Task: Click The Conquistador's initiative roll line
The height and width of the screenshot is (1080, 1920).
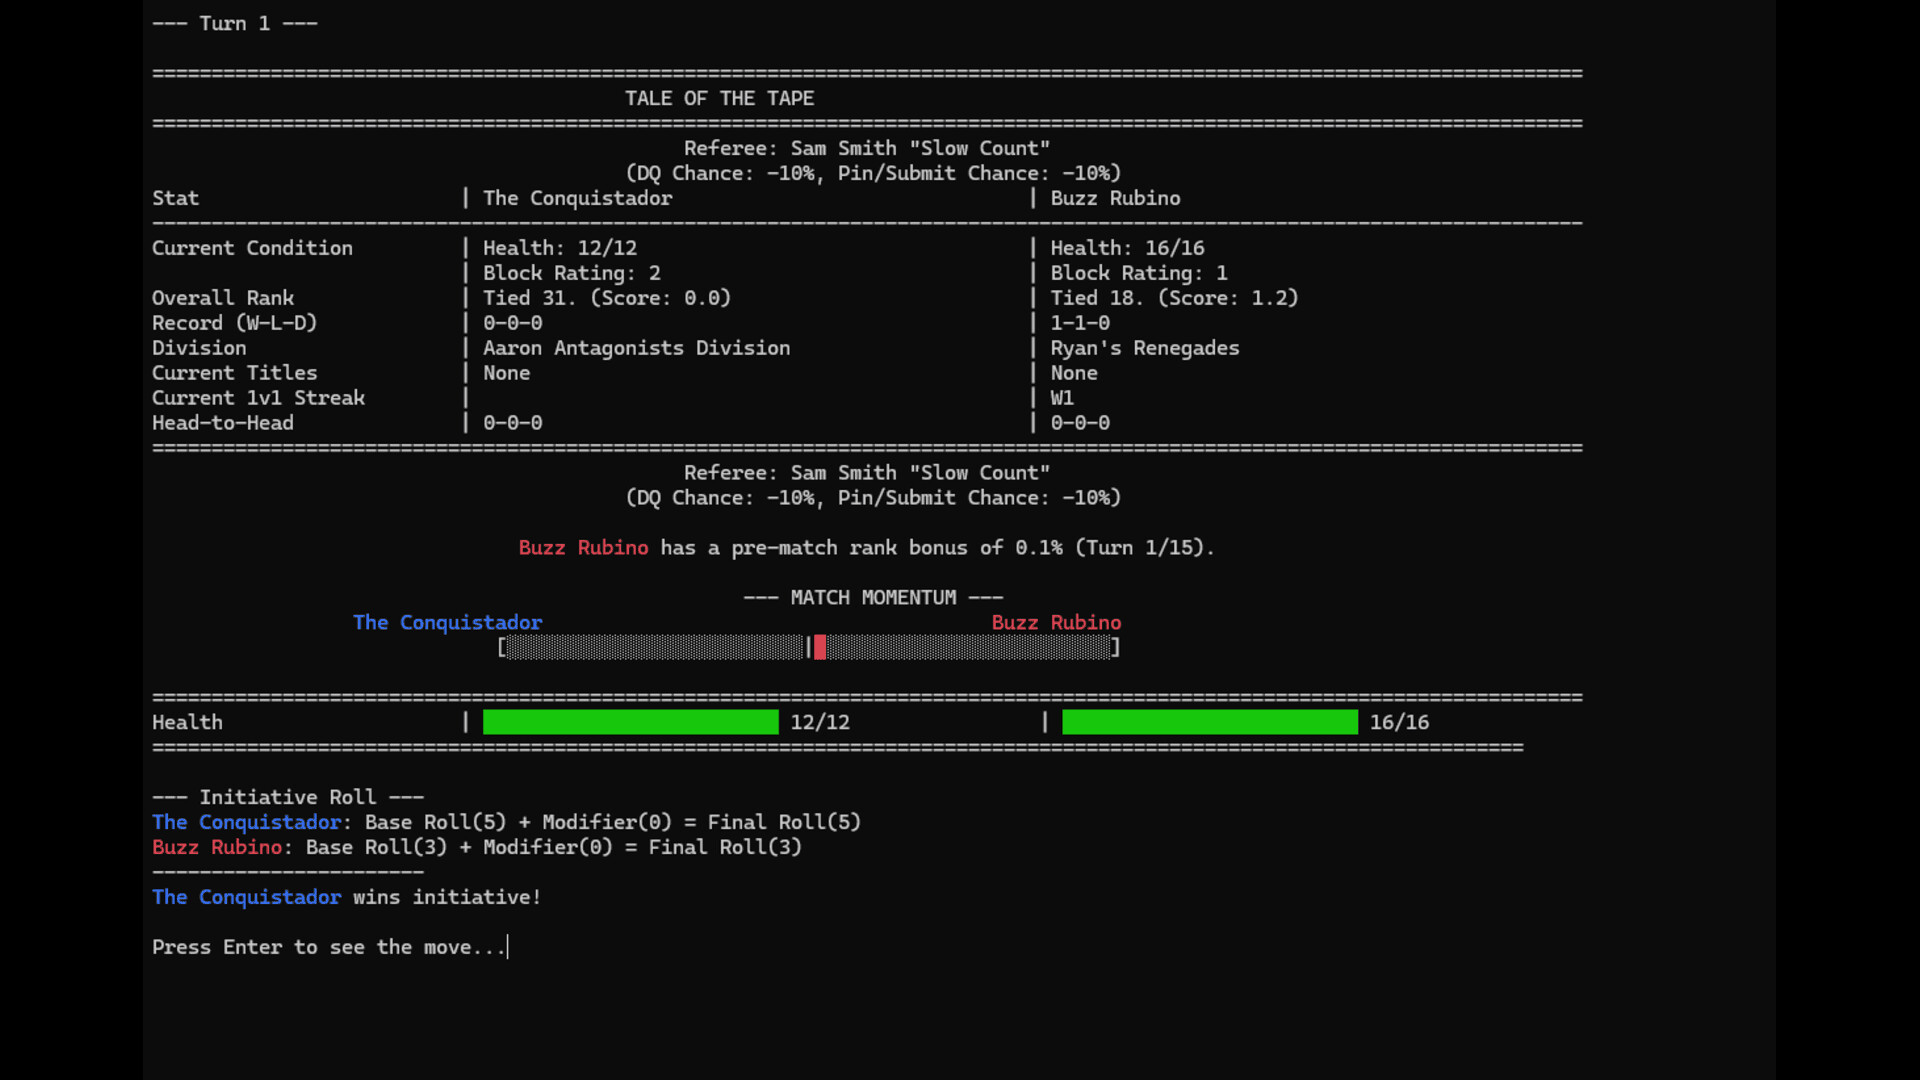Action: point(506,822)
